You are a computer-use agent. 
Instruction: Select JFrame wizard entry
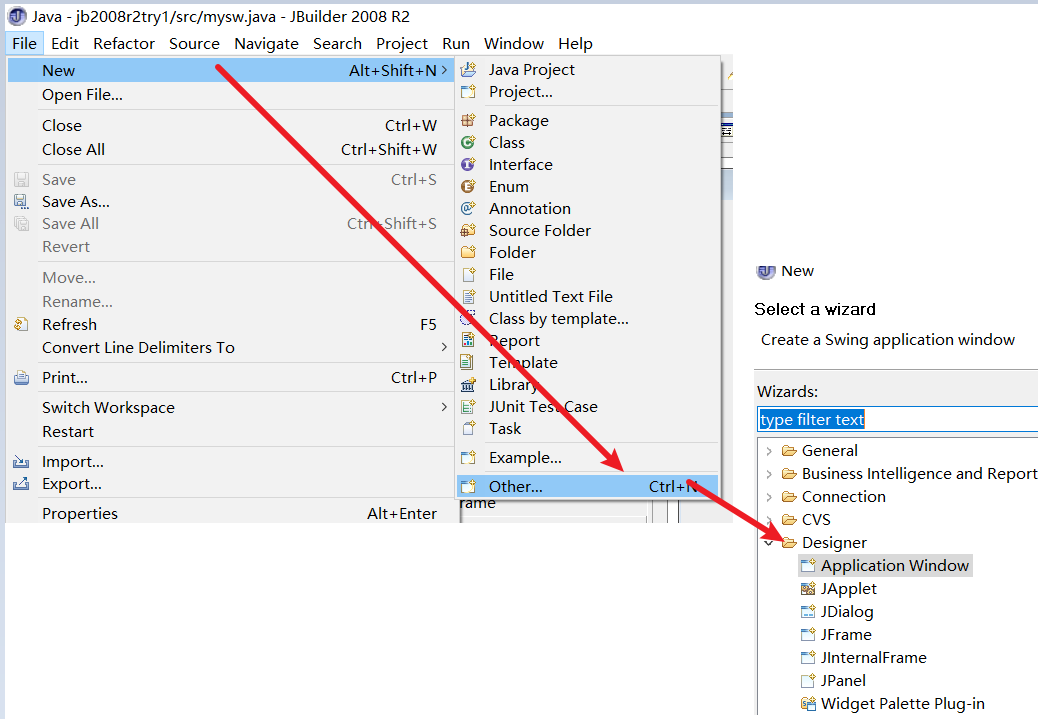(x=846, y=635)
